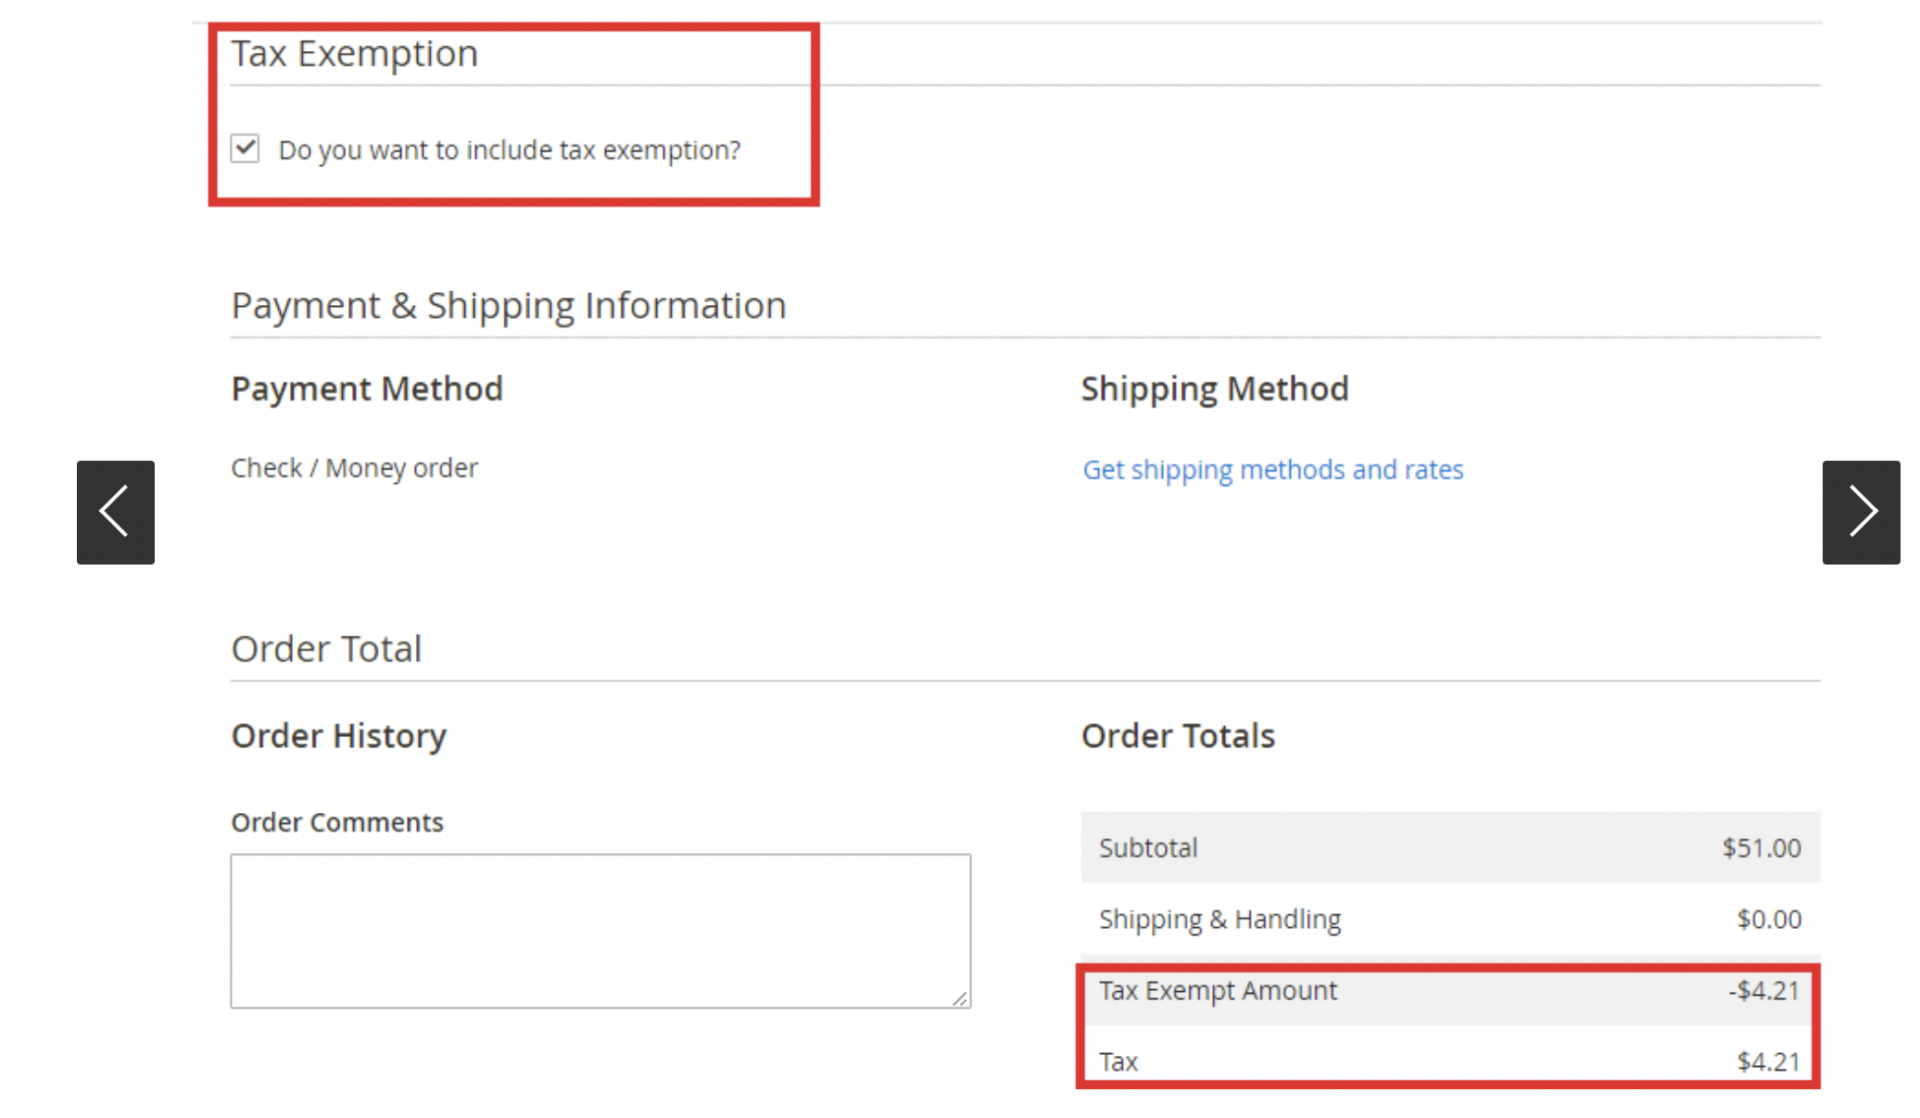Click the Payment Method label
The width and height of the screenshot is (1920, 1118).
367,388
